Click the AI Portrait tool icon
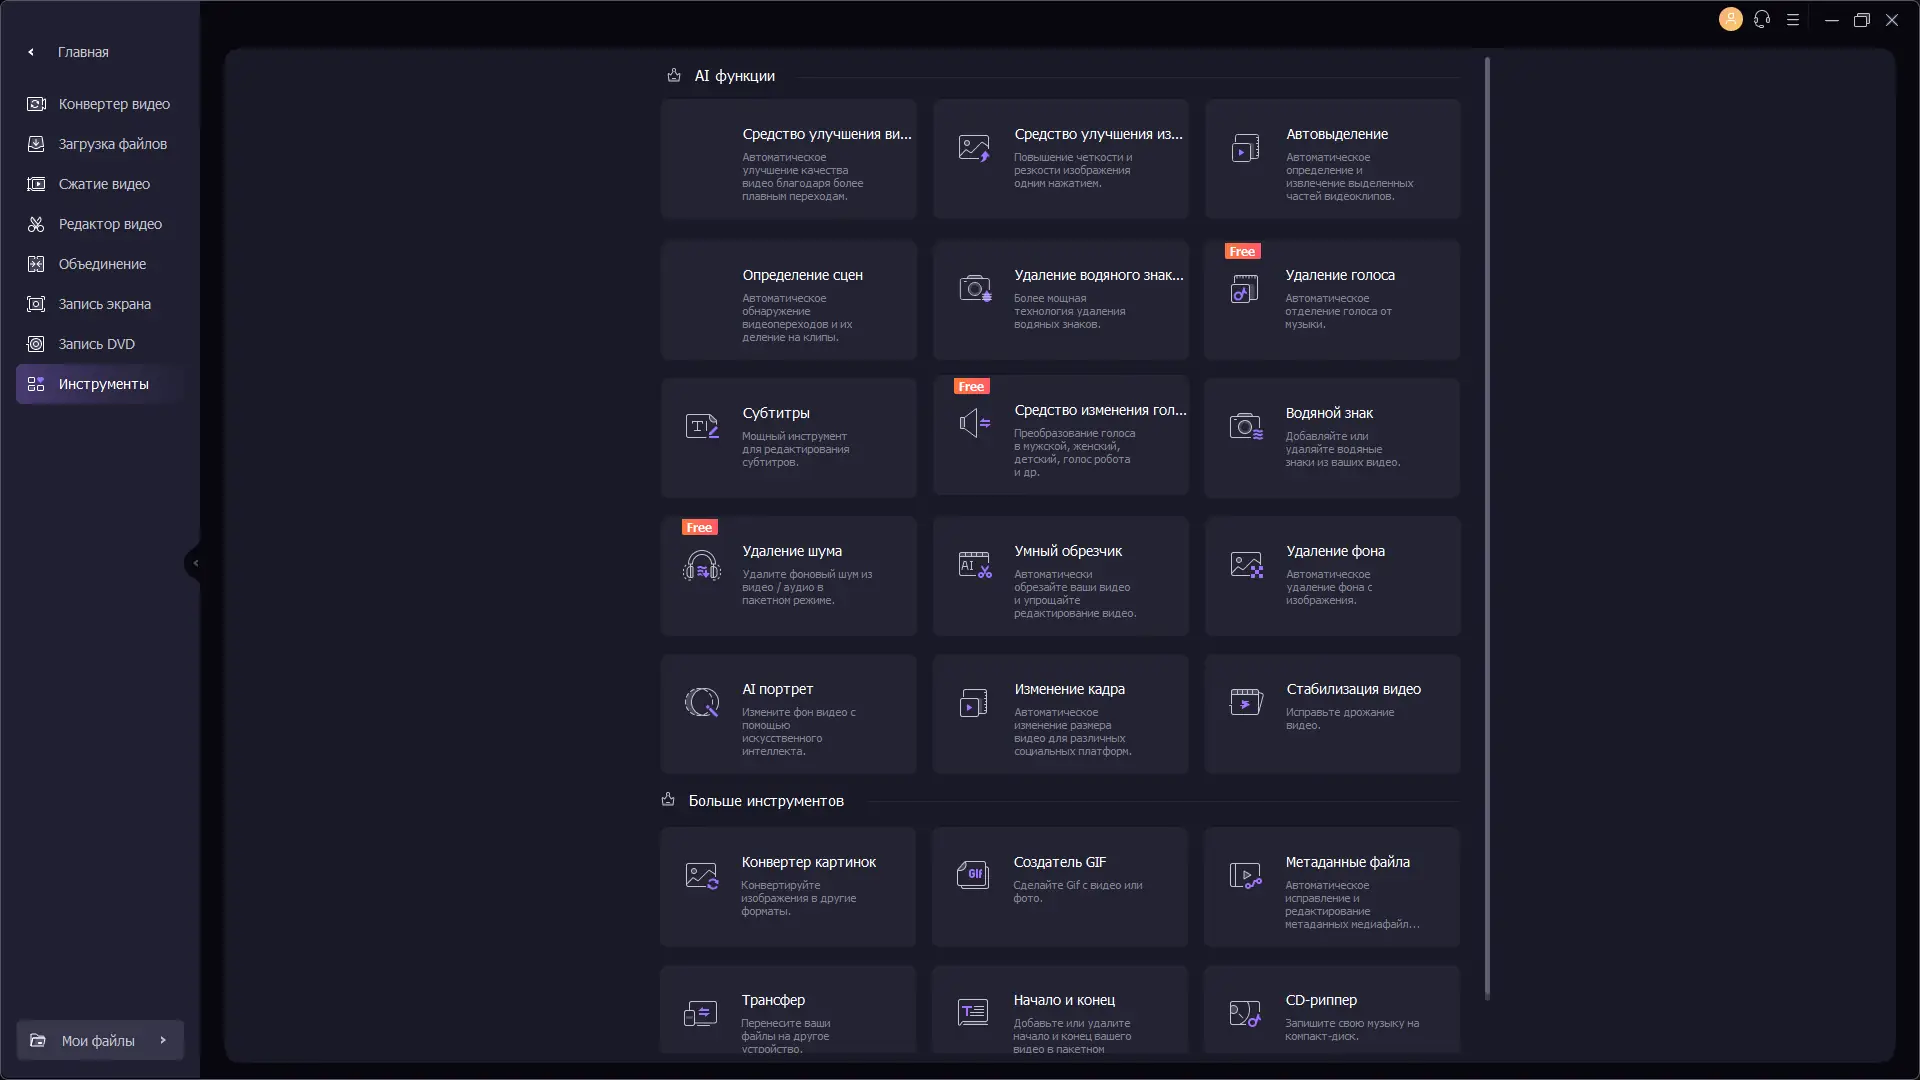1920x1080 pixels. tap(701, 702)
